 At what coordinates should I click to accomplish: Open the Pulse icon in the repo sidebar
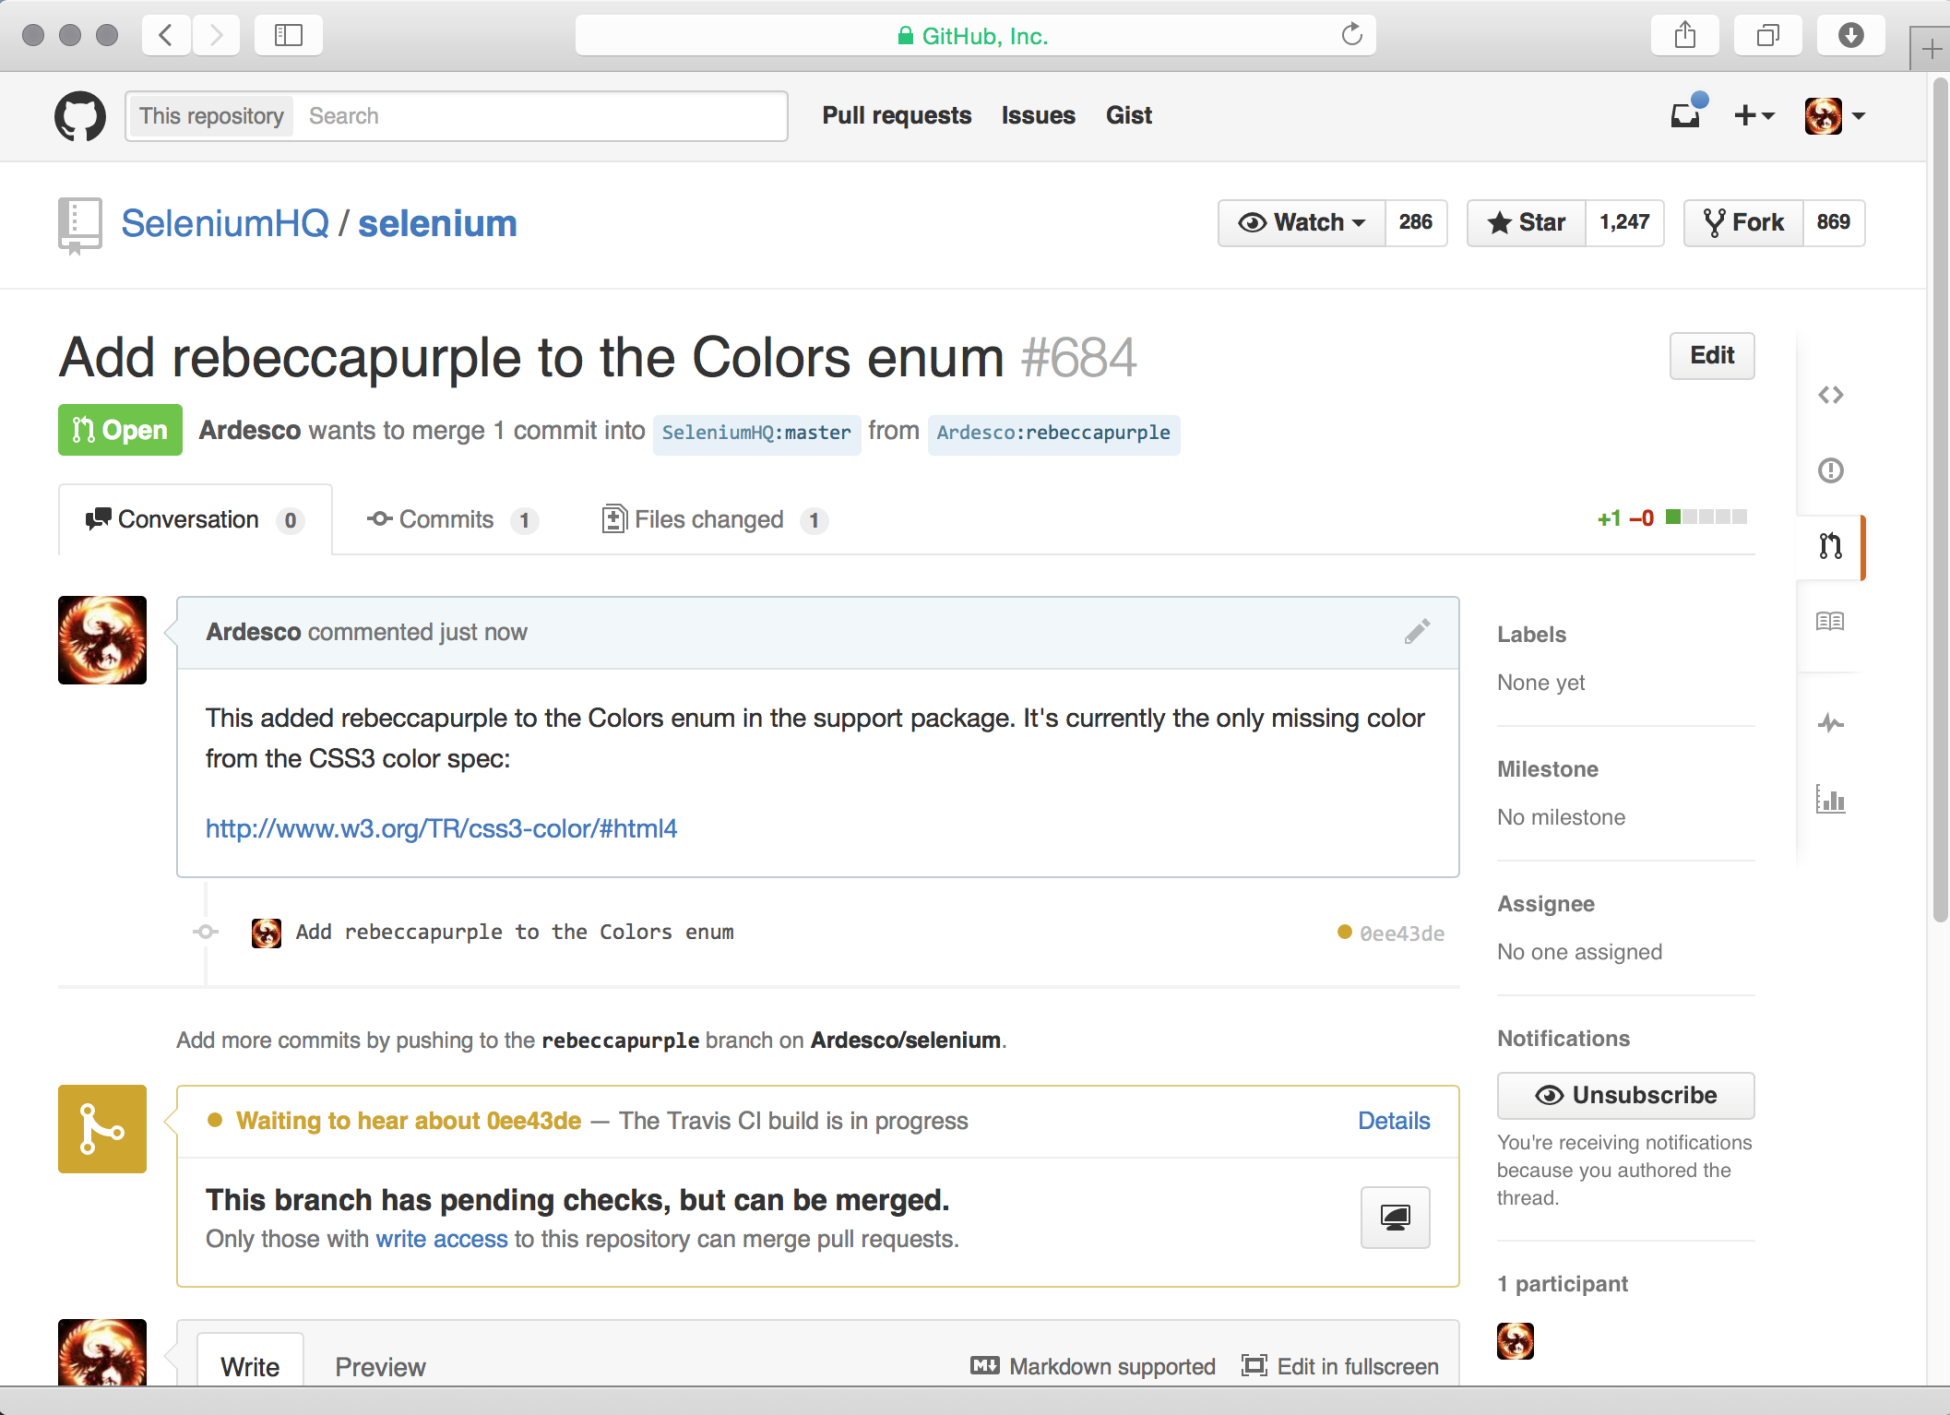click(x=1830, y=723)
